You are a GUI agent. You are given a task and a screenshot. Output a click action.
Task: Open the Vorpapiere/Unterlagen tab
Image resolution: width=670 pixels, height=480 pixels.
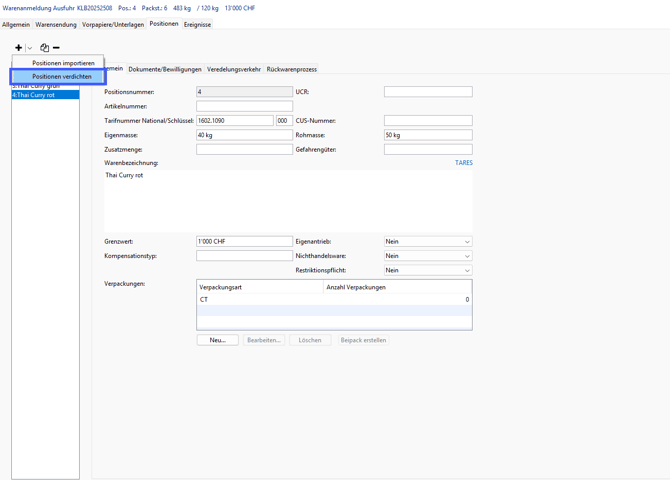pyautogui.click(x=113, y=24)
